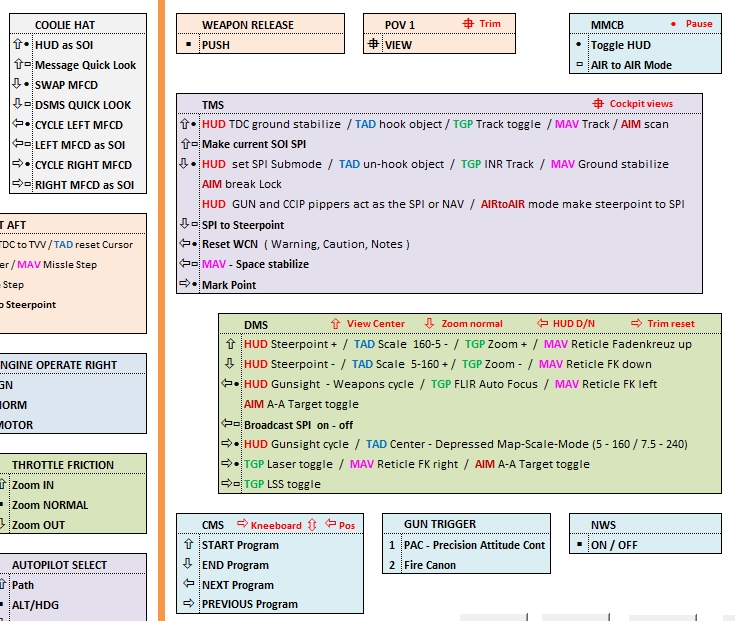Screen dimensions: 735x621
Task: Select the AIM break Lock line
Action: pos(242,184)
